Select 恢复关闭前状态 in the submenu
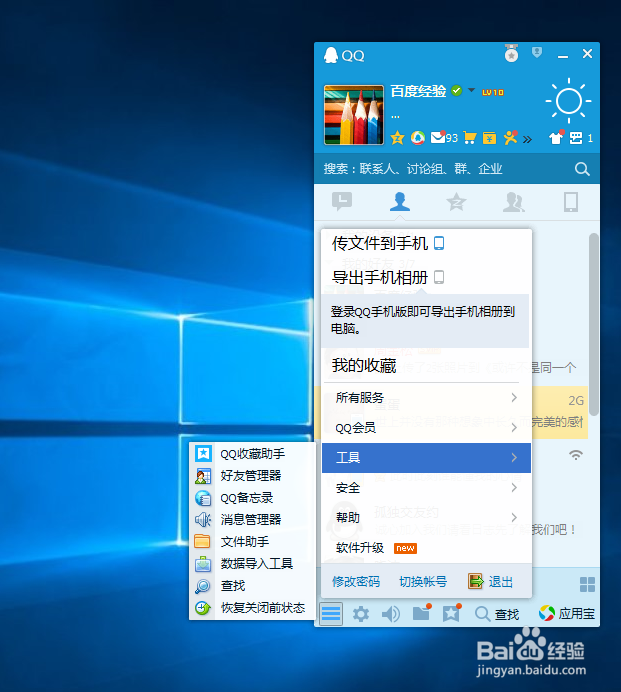Viewport: 621px width, 692px height. 252,608
